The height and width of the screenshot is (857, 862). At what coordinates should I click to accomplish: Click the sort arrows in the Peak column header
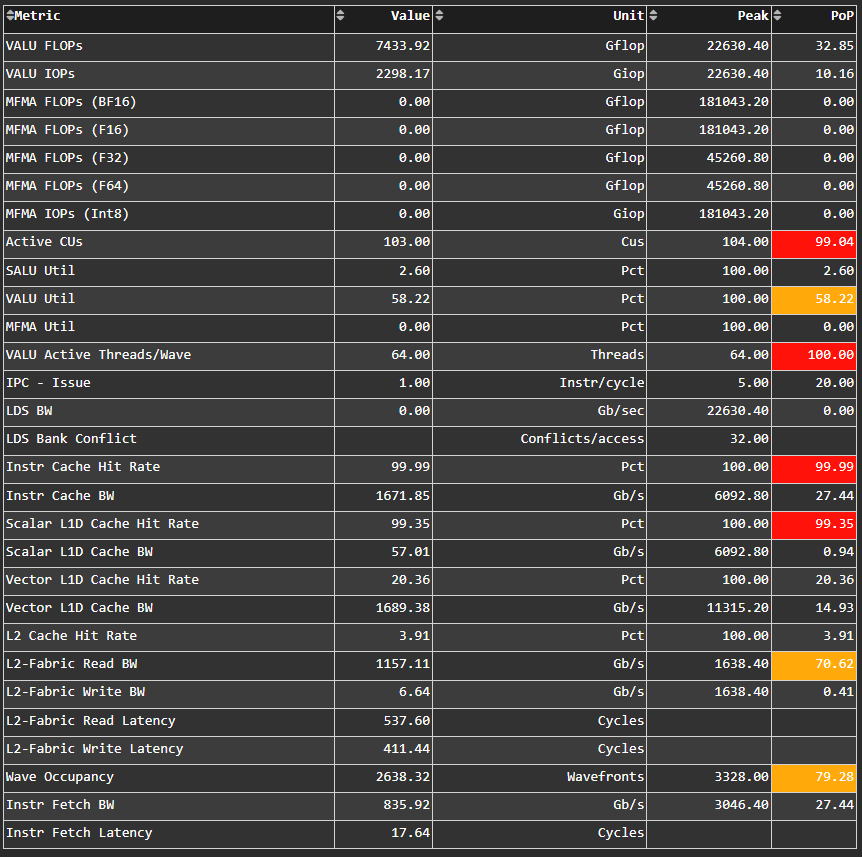point(653,16)
